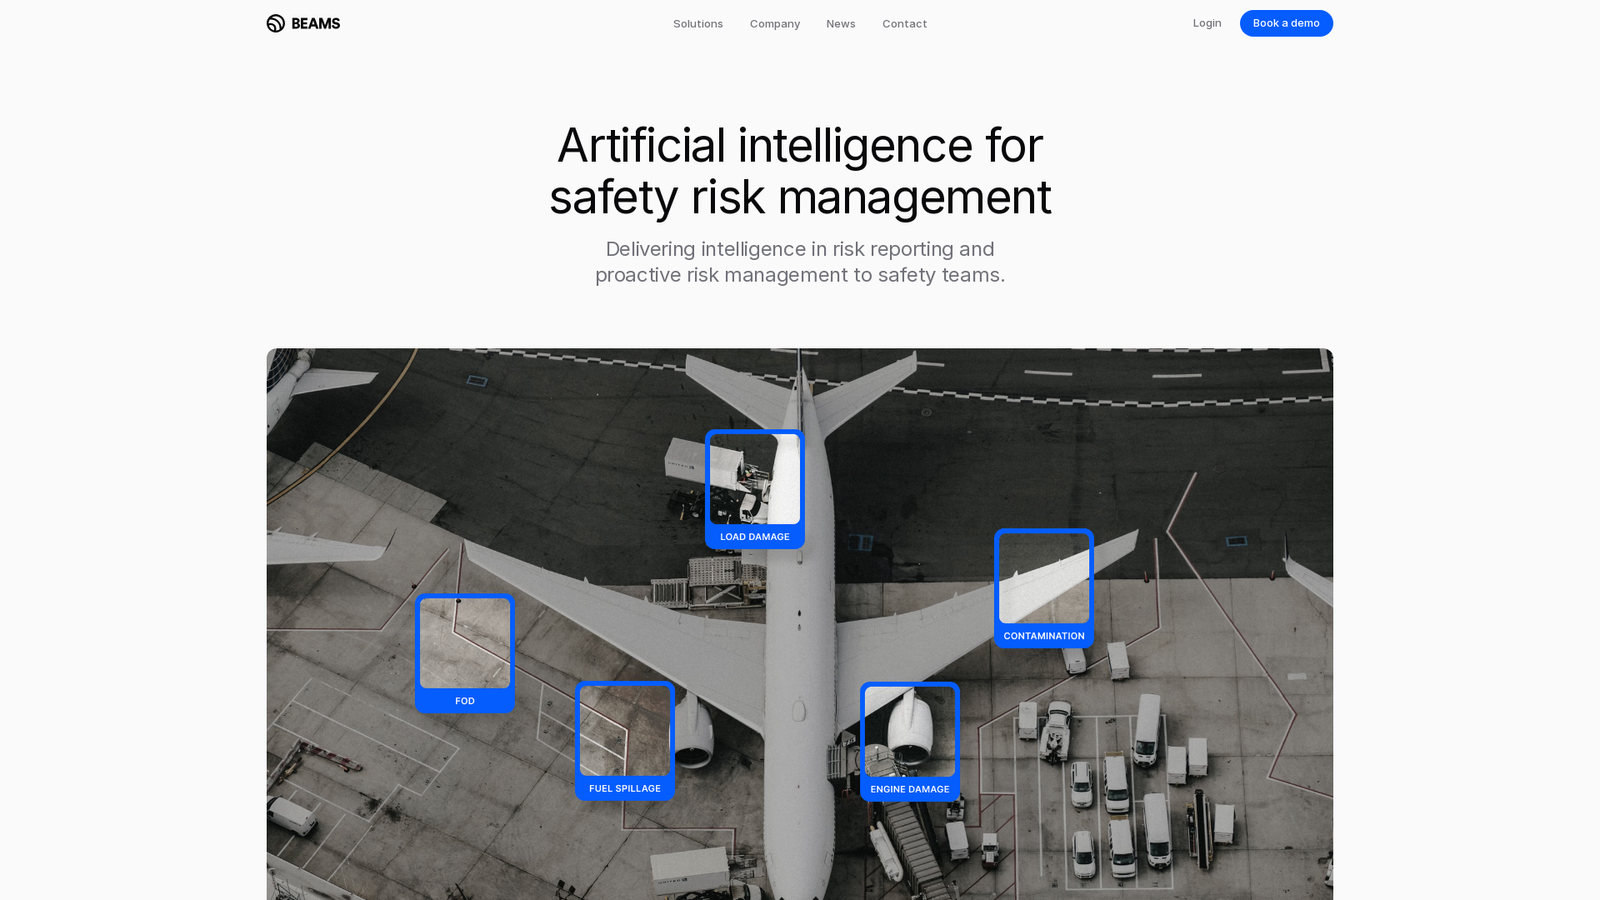Open the Solutions menu
The image size is (1600, 900).
[698, 24]
